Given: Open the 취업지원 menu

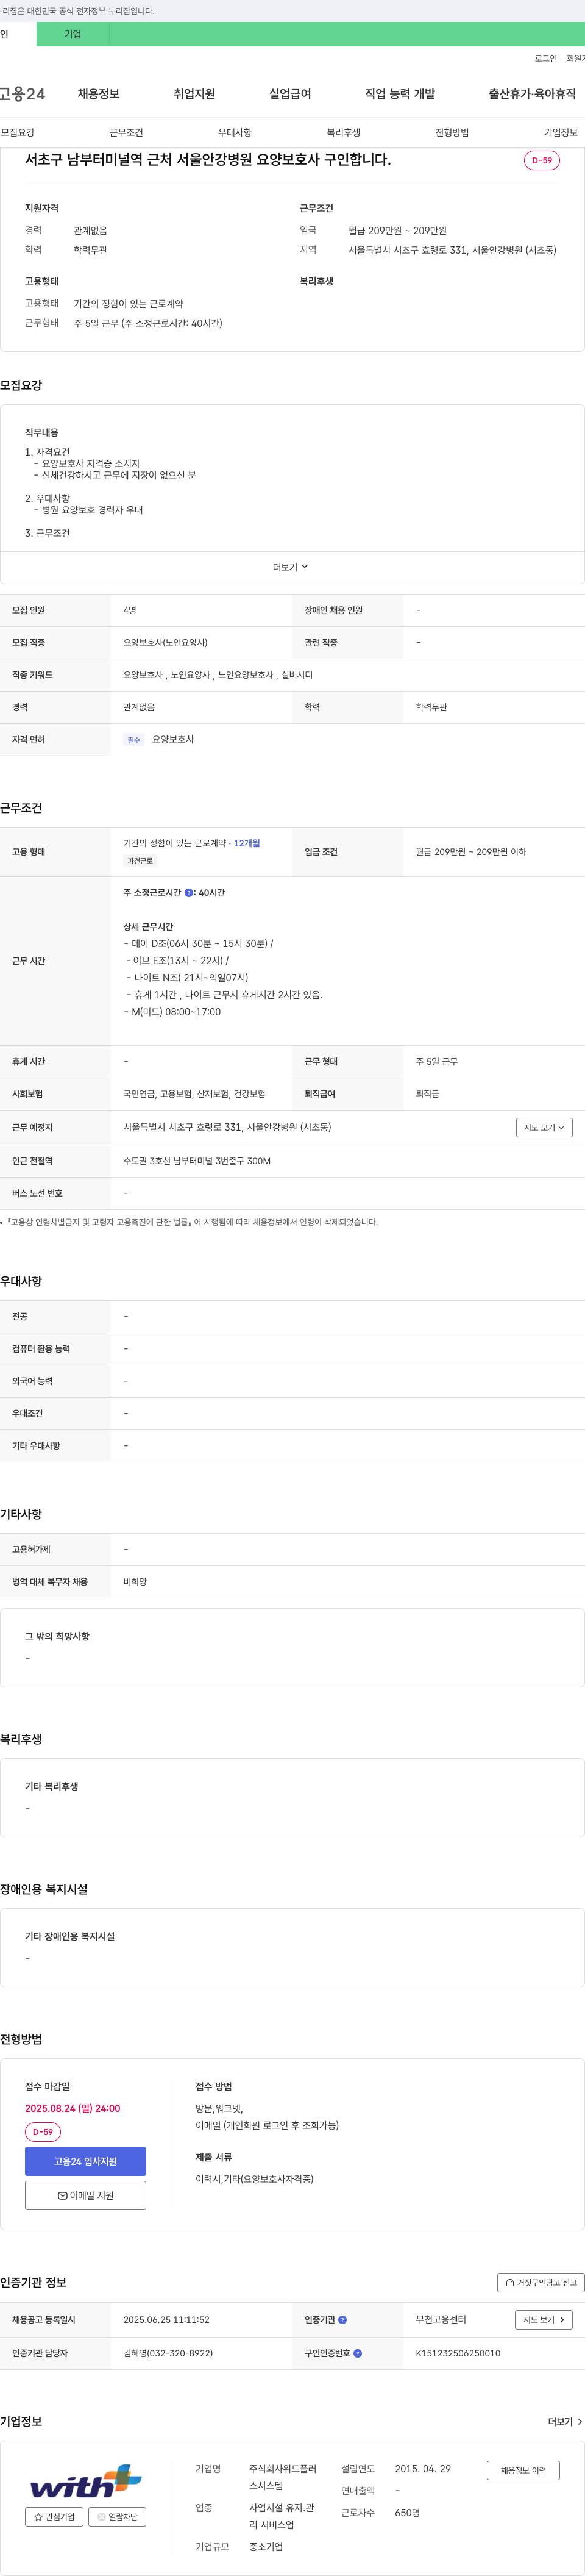Looking at the screenshot, I should pos(194,94).
